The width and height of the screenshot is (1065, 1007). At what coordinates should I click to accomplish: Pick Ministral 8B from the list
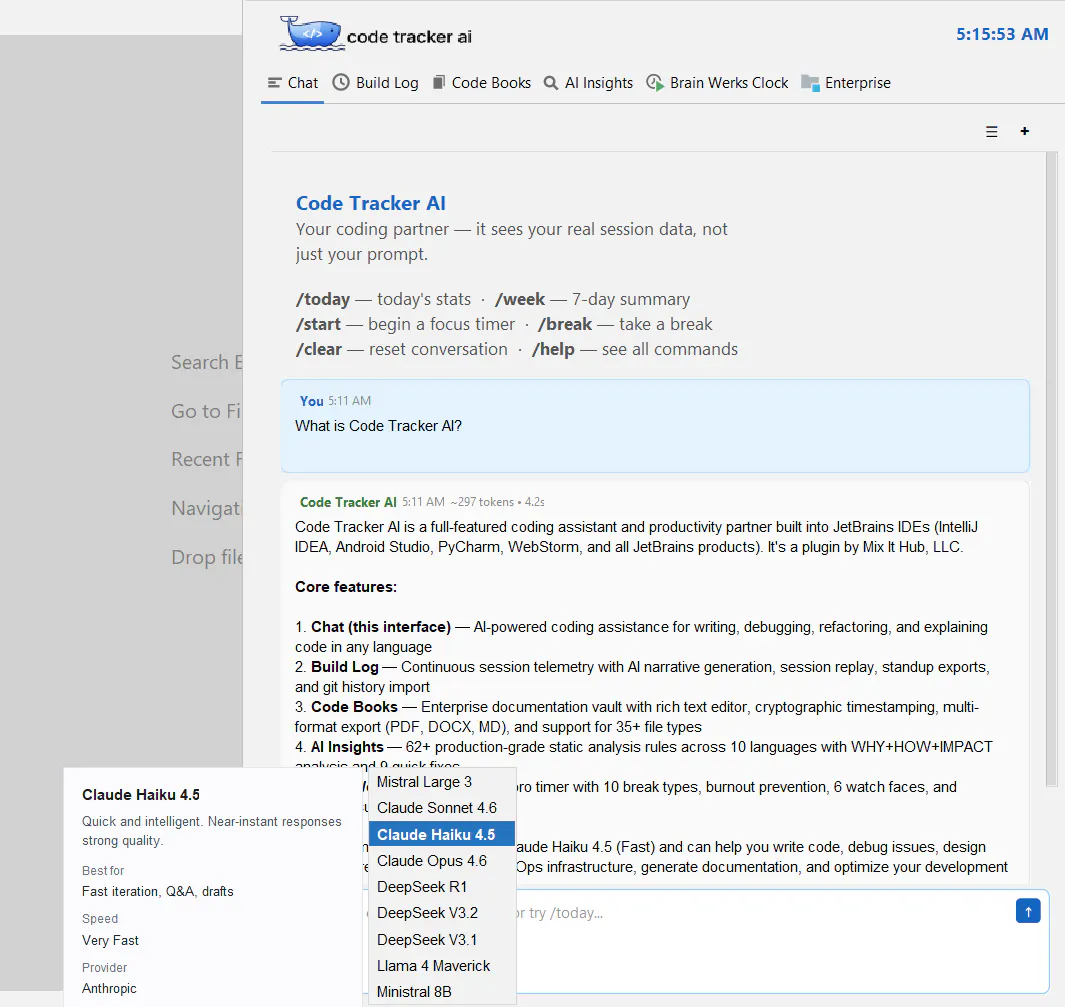(x=441, y=991)
